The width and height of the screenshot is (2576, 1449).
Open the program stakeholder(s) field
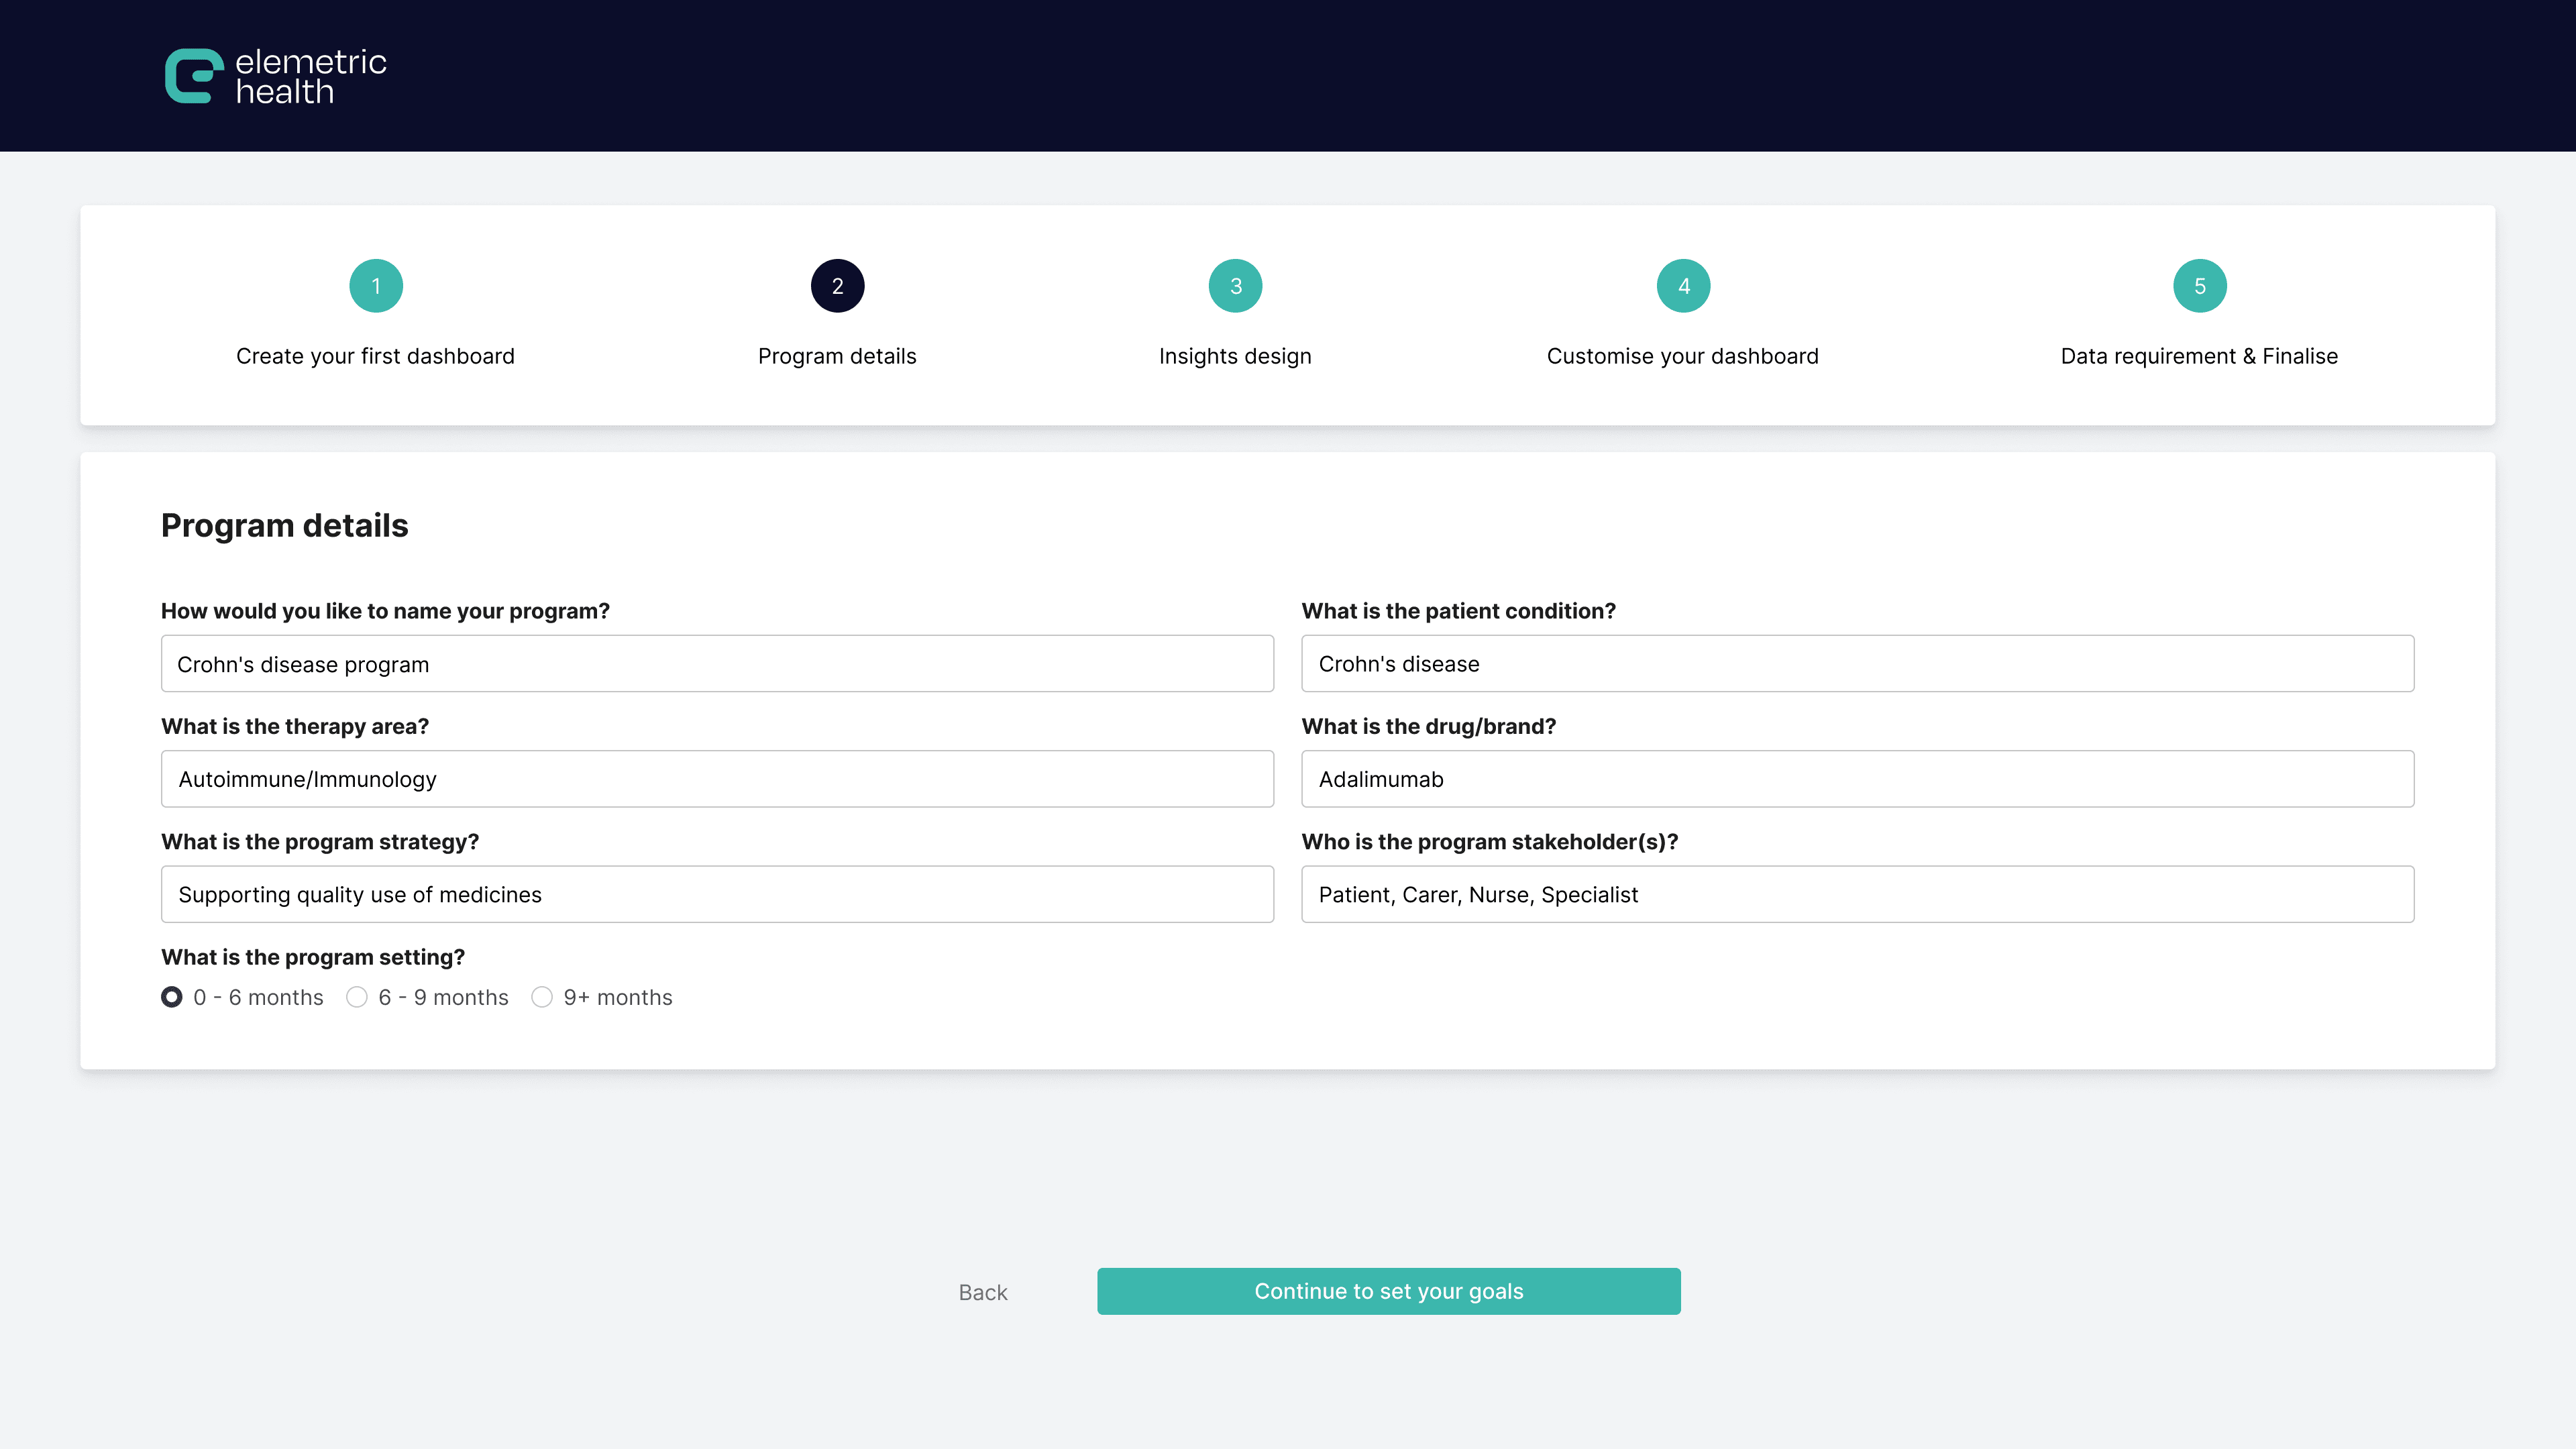click(1857, 894)
